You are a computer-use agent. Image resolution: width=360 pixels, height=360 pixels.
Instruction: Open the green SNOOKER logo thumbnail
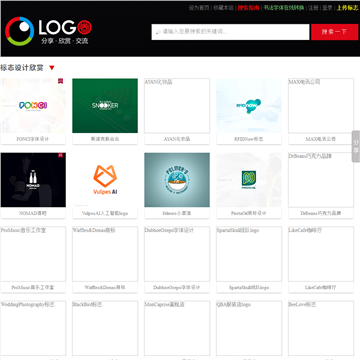pyautogui.click(x=105, y=106)
